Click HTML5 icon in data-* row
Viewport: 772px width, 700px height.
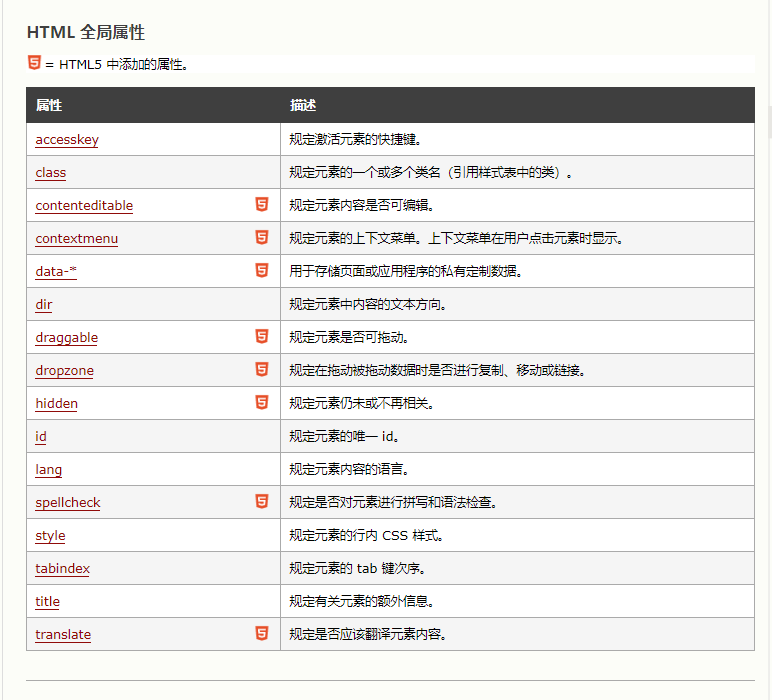[x=262, y=270]
